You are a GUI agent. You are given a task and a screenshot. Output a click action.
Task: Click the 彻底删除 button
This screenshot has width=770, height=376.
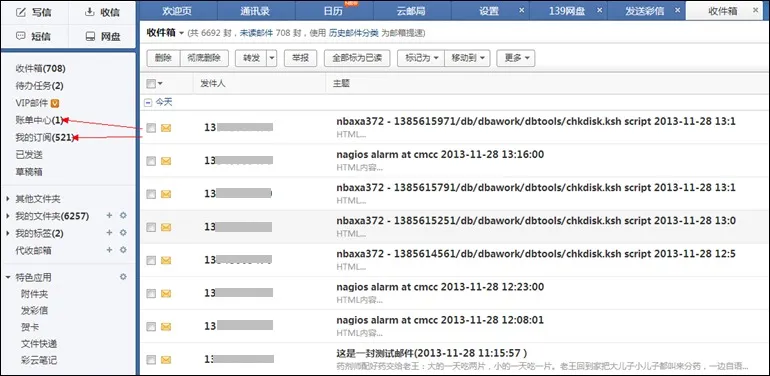pyautogui.click(x=204, y=58)
